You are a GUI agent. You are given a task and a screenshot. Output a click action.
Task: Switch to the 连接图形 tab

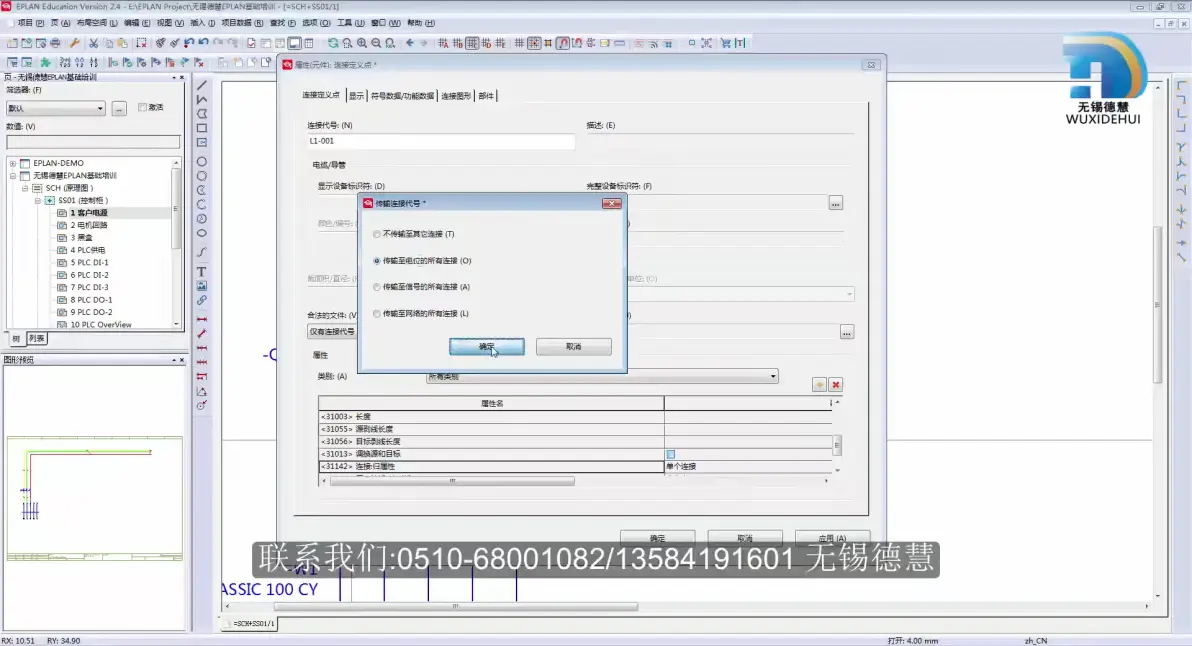click(x=456, y=96)
